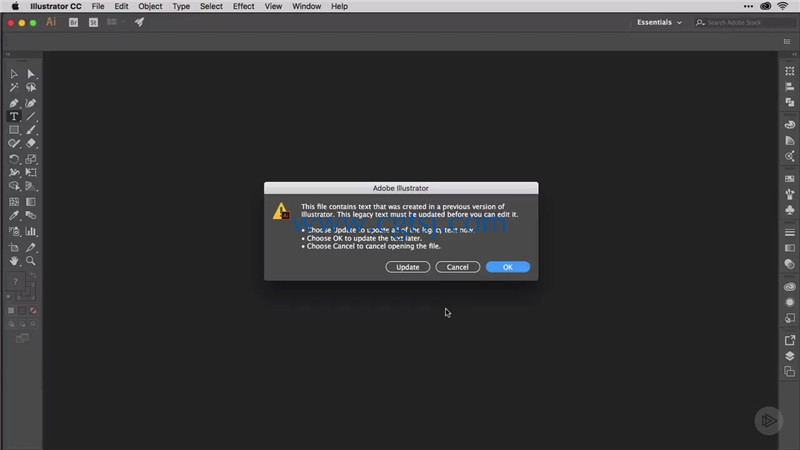The width and height of the screenshot is (800, 450).
Task: Open the Align panel icon
Action: click(x=790, y=87)
